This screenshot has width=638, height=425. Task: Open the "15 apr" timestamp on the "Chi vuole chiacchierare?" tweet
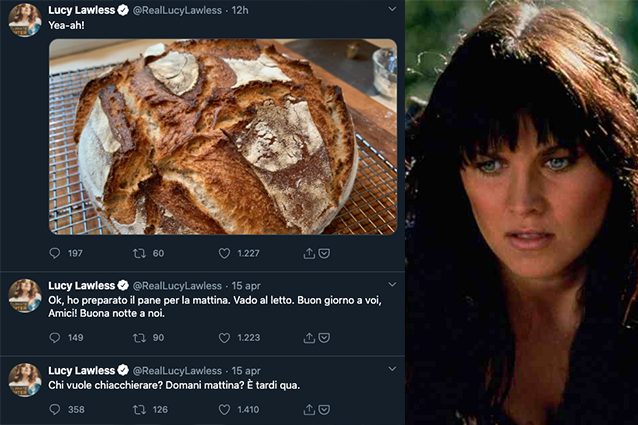coord(246,371)
